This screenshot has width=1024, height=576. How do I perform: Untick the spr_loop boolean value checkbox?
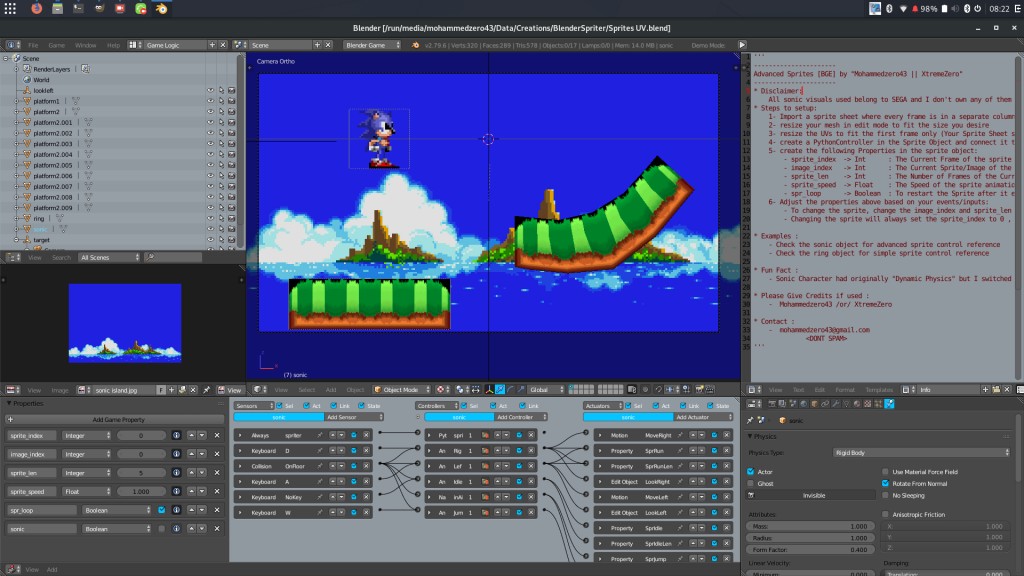click(162, 510)
